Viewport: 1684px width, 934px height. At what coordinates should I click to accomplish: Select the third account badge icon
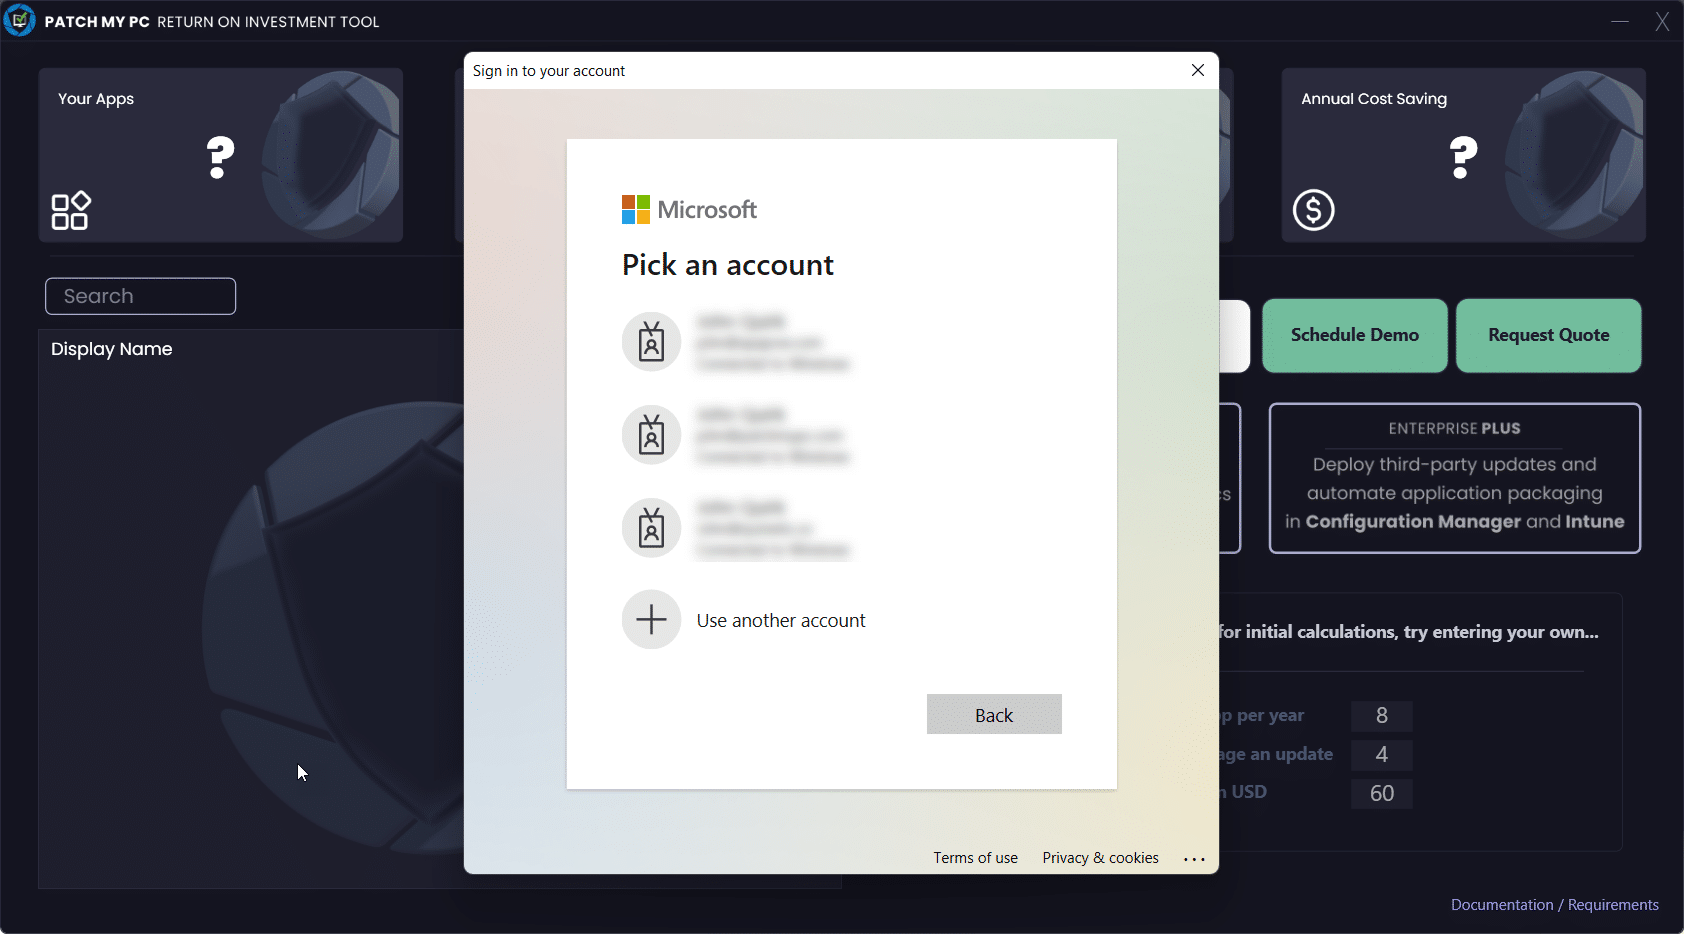pyautogui.click(x=652, y=528)
